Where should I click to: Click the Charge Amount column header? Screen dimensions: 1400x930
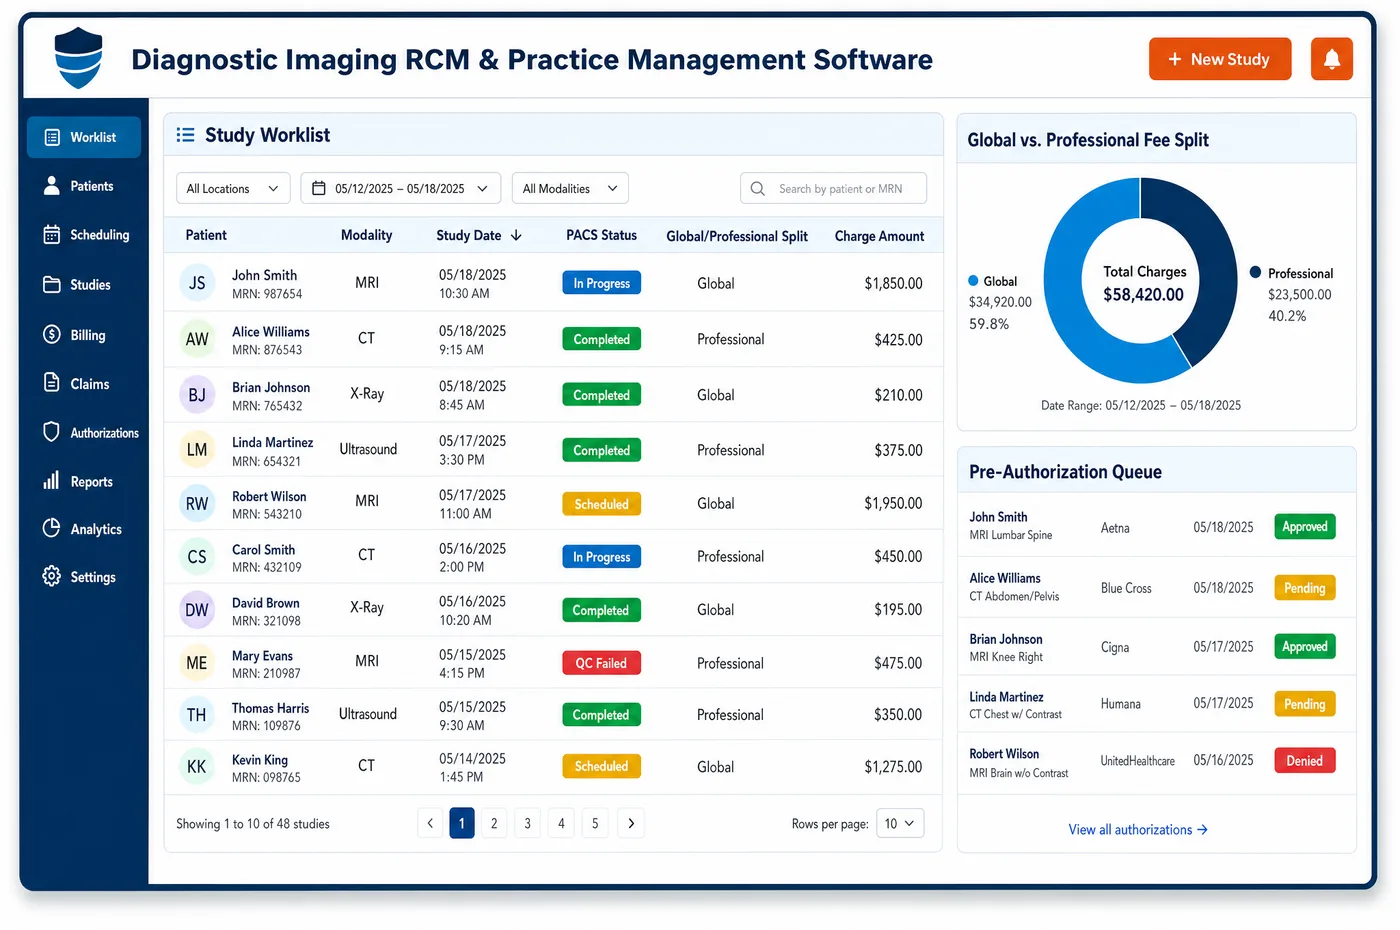click(879, 236)
